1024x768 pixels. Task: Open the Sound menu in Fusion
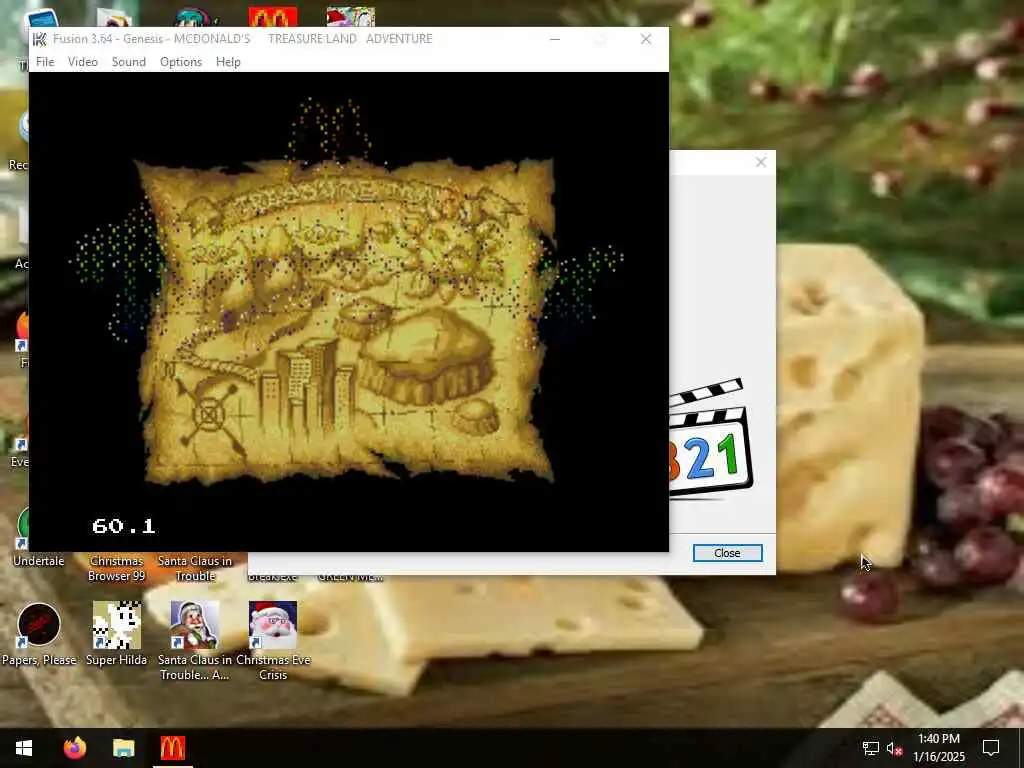click(x=129, y=61)
